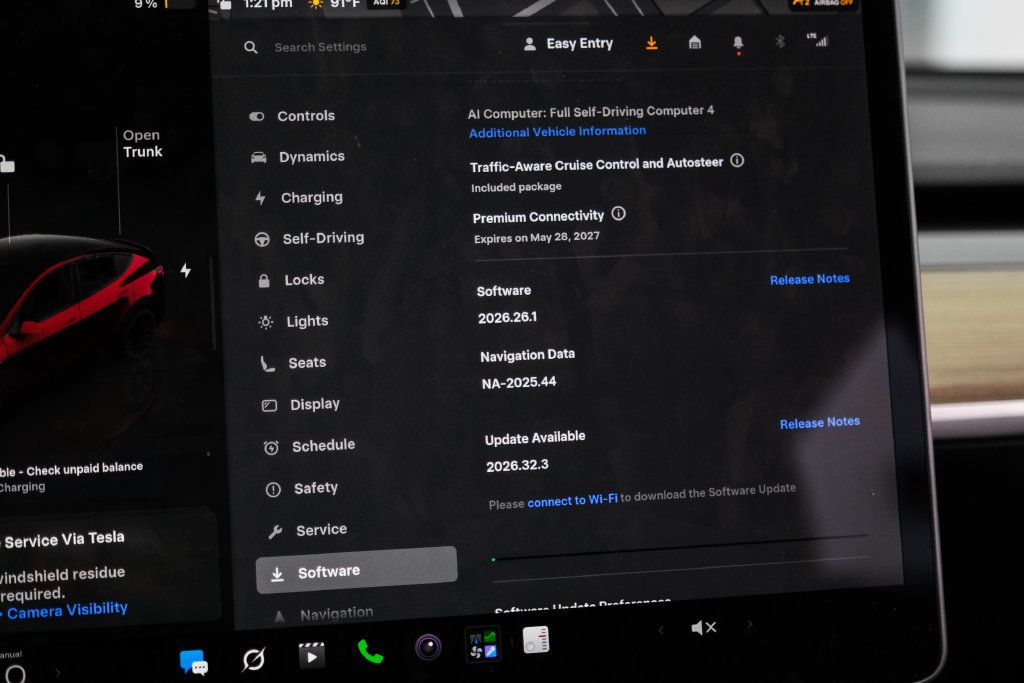Viewport: 1024px width, 683px height.
Task: Tap the garage HomeLink icon
Action: pyautogui.click(x=695, y=43)
